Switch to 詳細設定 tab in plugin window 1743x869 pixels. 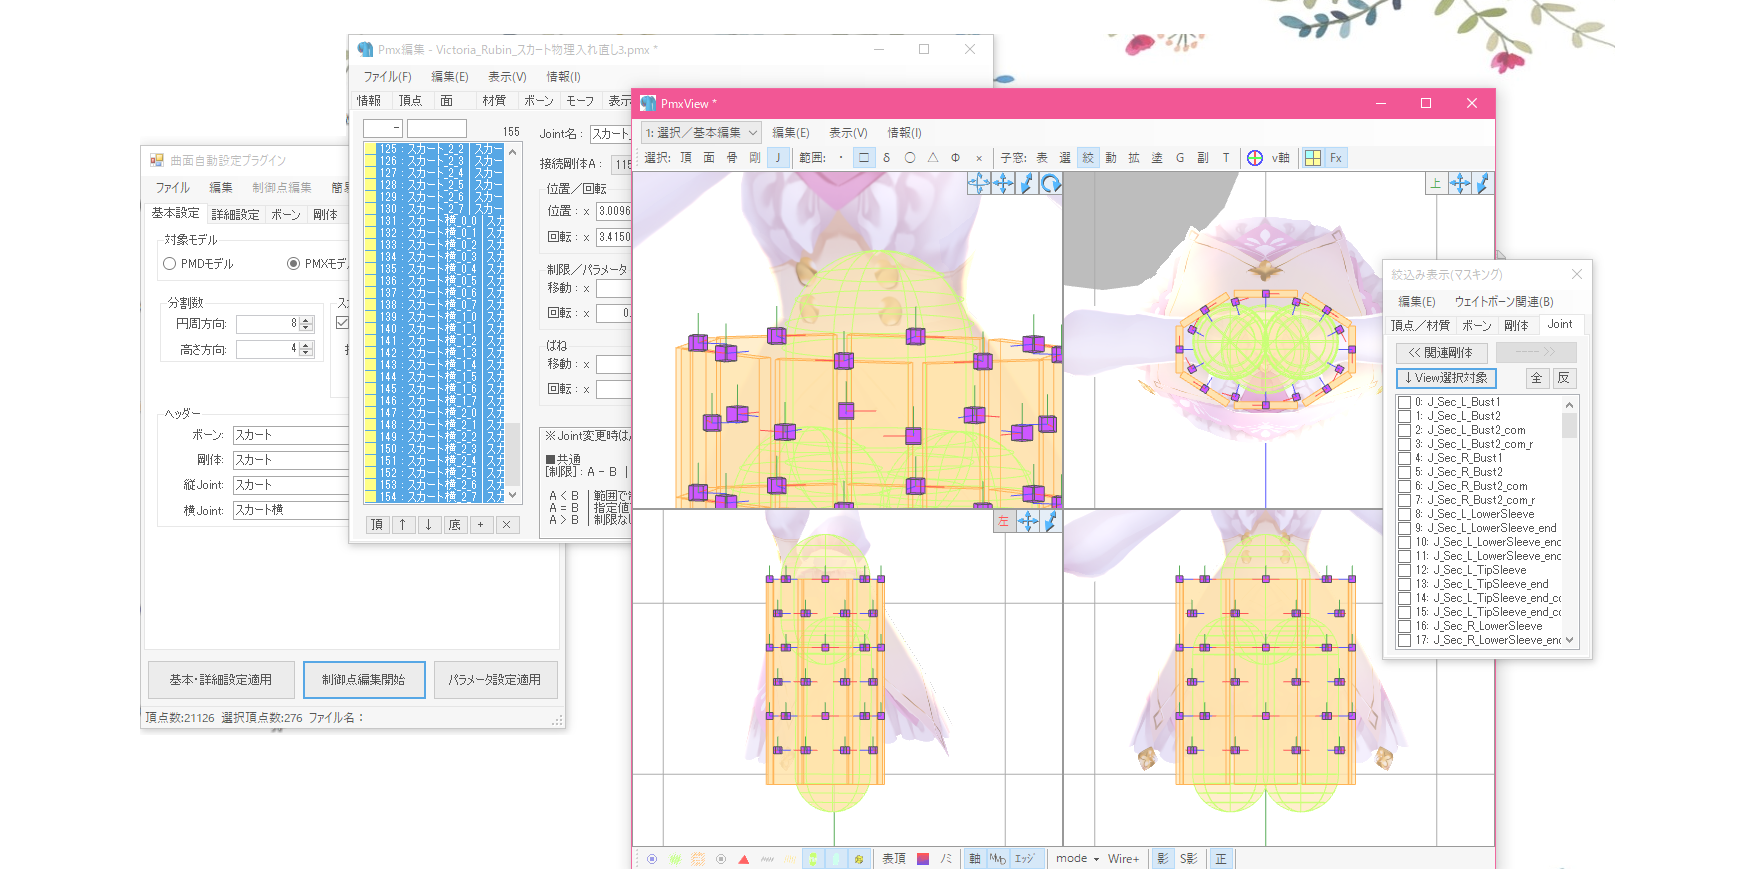pyautogui.click(x=235, y=214)
